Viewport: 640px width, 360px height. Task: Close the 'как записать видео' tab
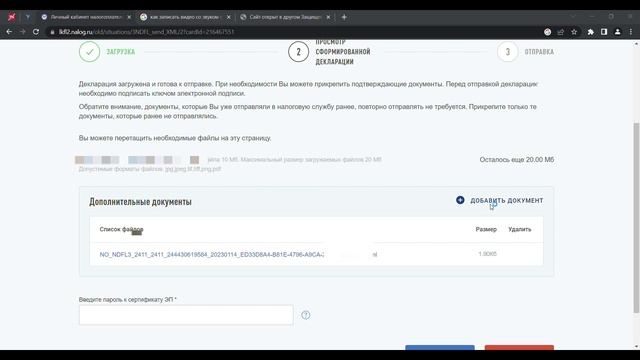(229, 17)
